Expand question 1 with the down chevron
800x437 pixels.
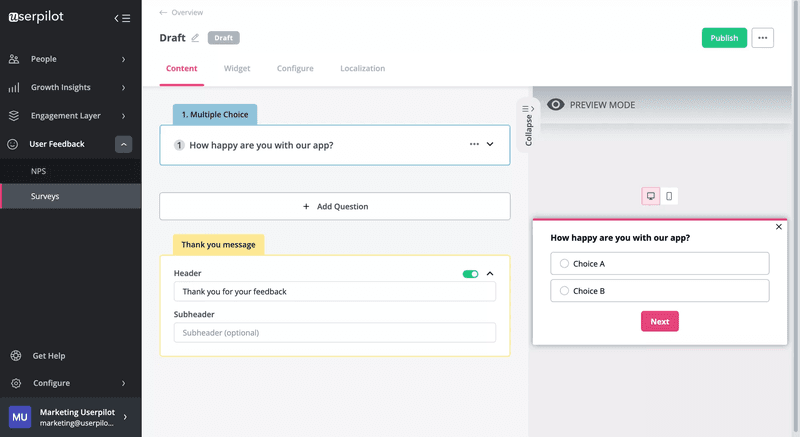click(x=490, y=144)
